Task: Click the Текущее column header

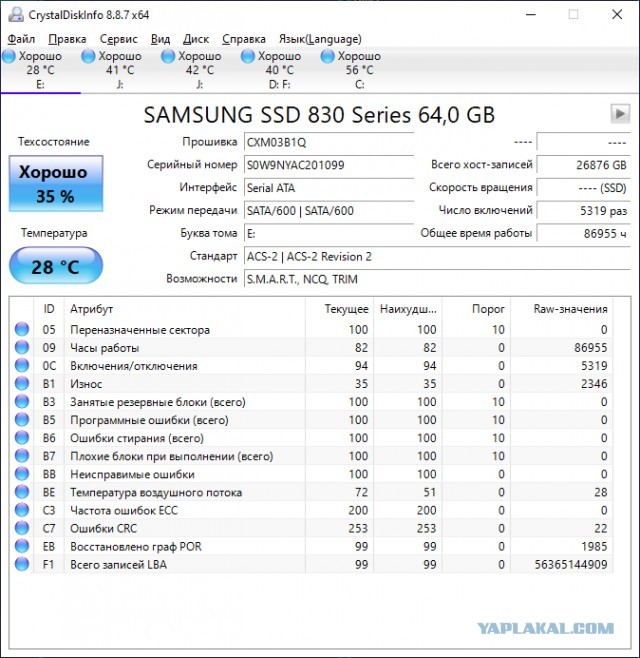Action: click(x=340, y=309)
